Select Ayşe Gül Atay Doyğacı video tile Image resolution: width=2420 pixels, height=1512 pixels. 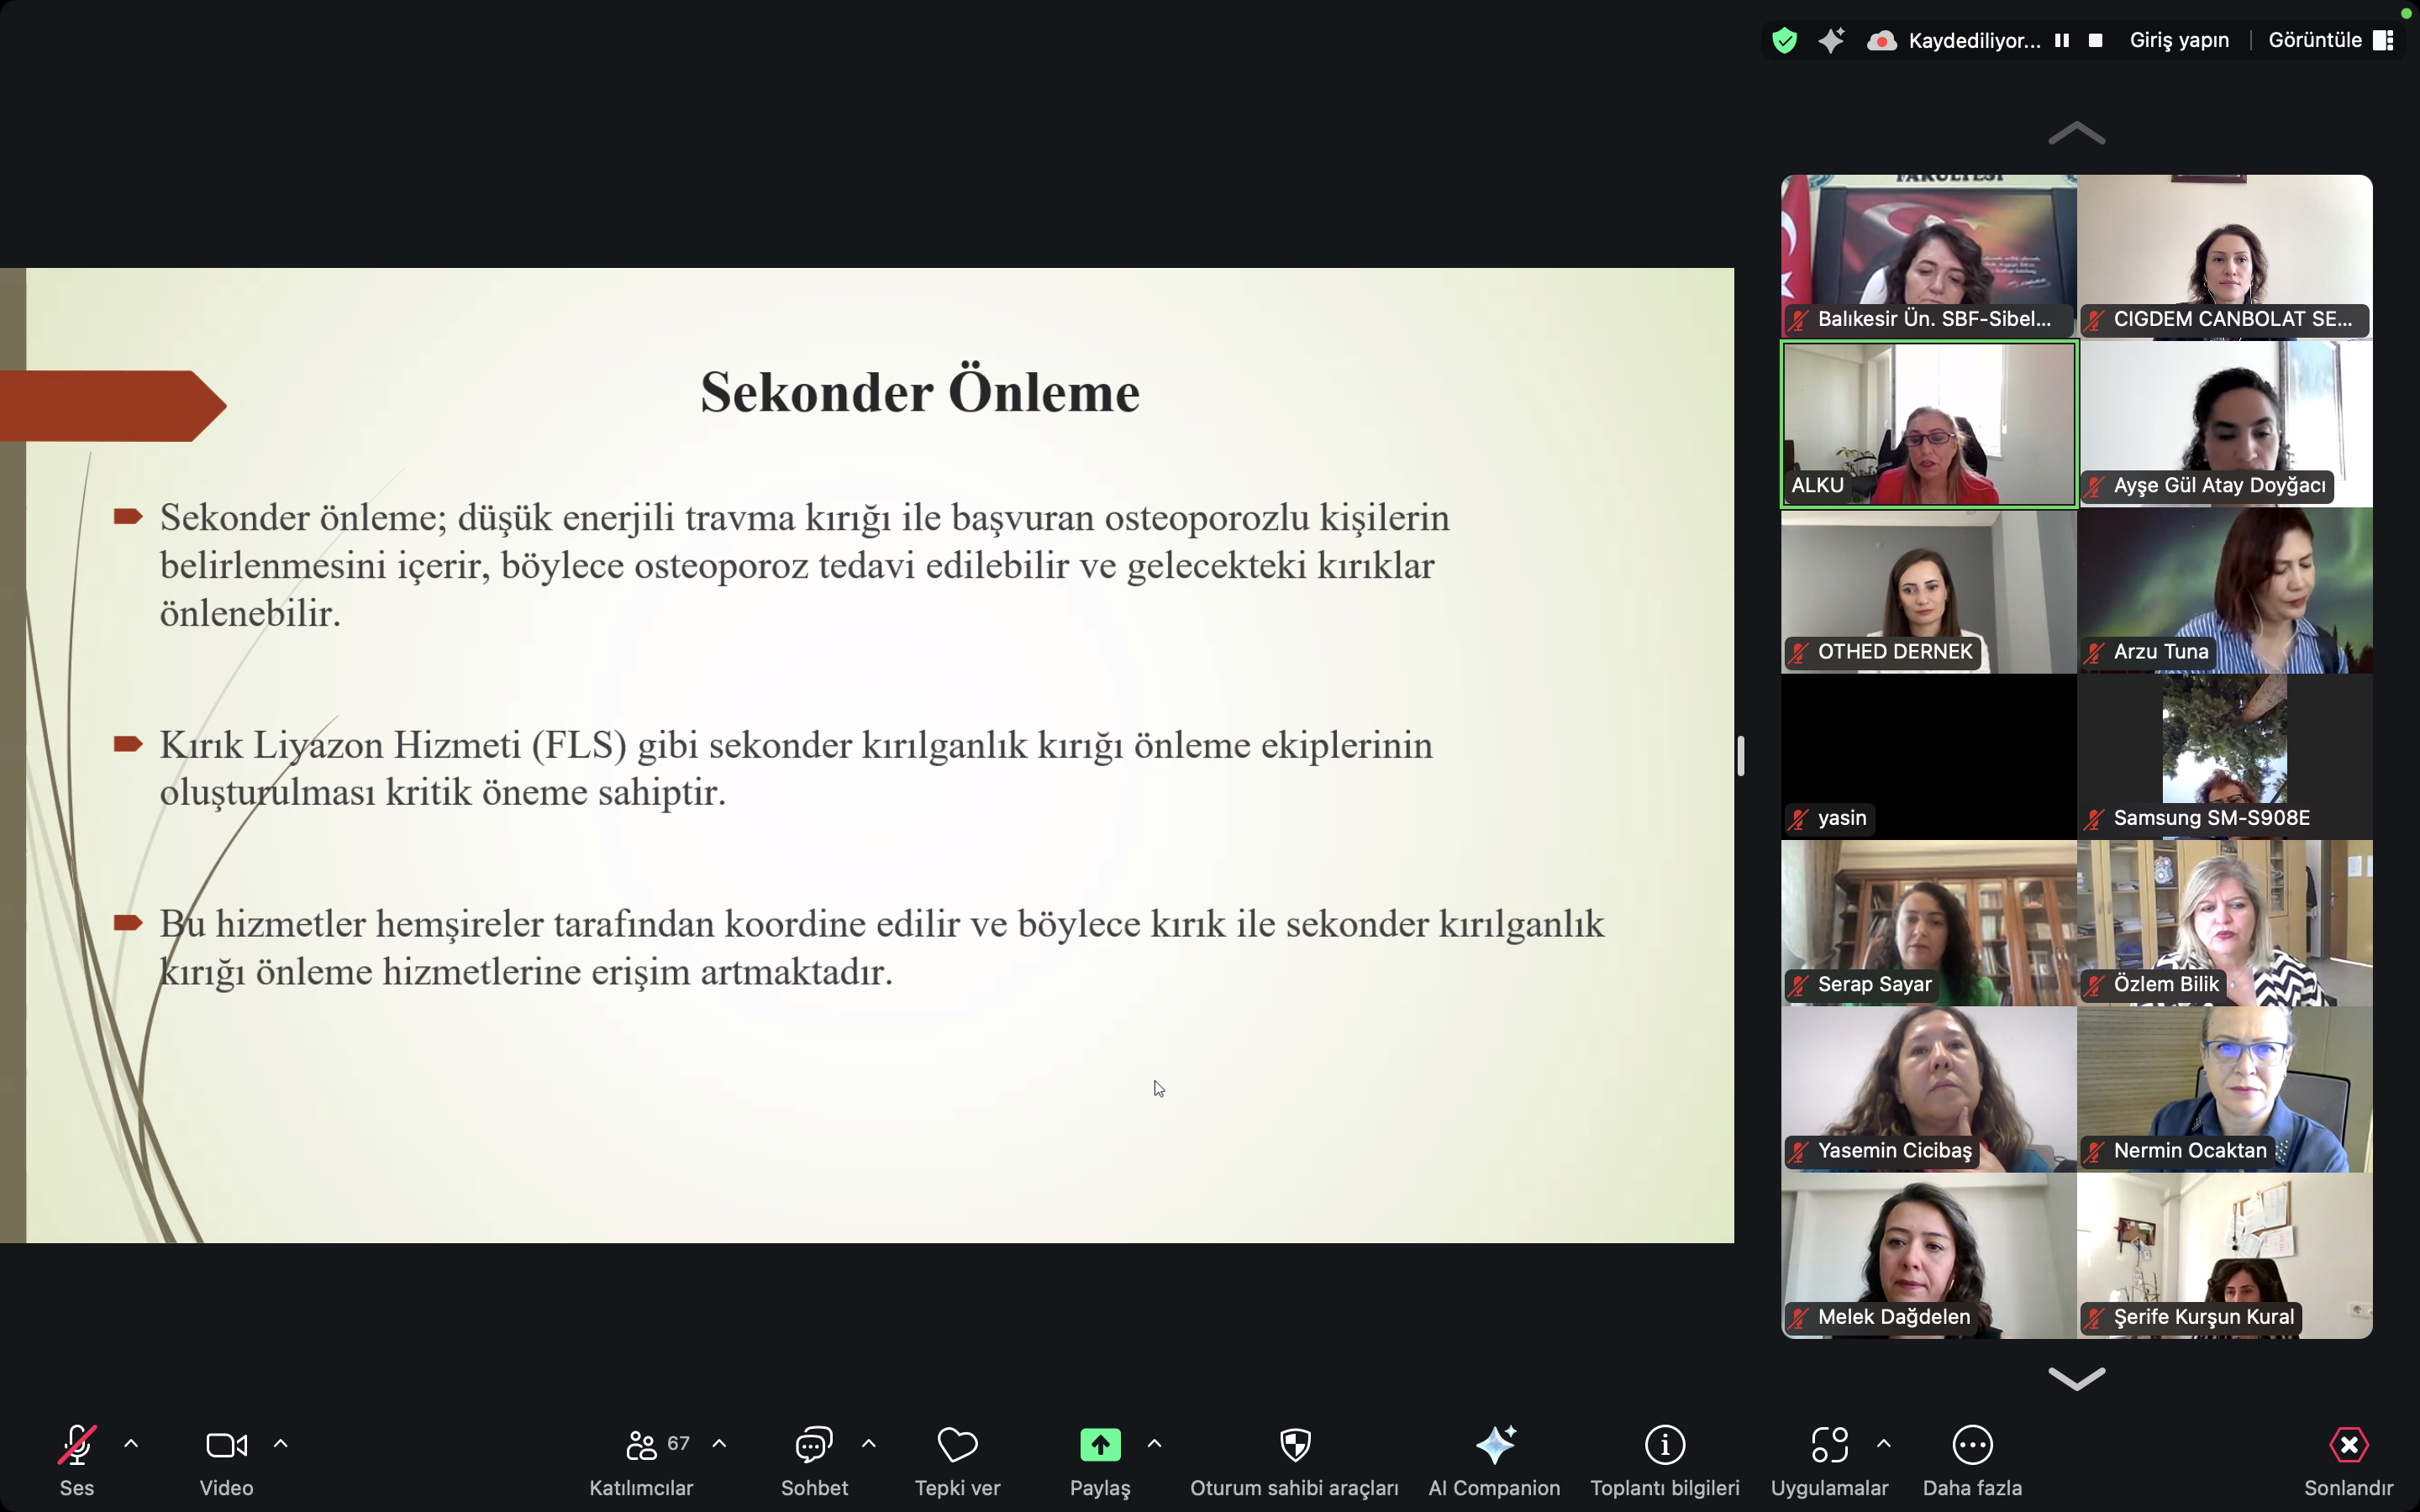[2225, 423]
